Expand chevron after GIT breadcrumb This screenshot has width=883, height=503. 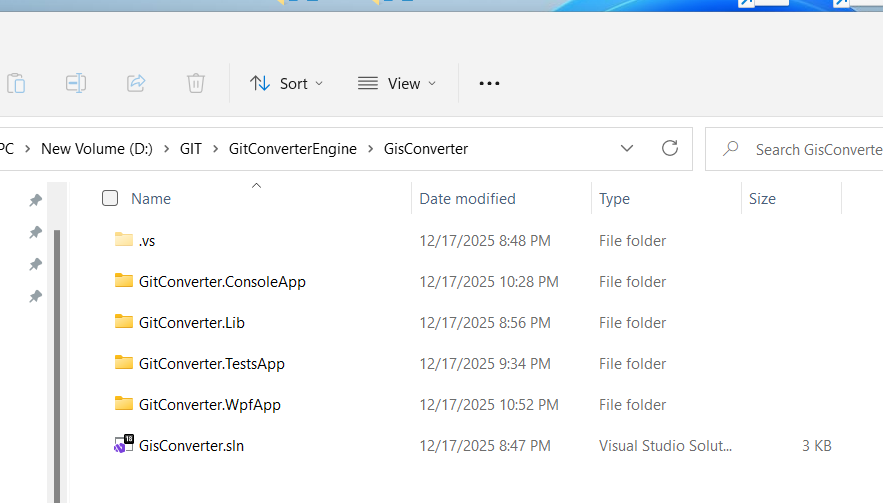[215, 149]
